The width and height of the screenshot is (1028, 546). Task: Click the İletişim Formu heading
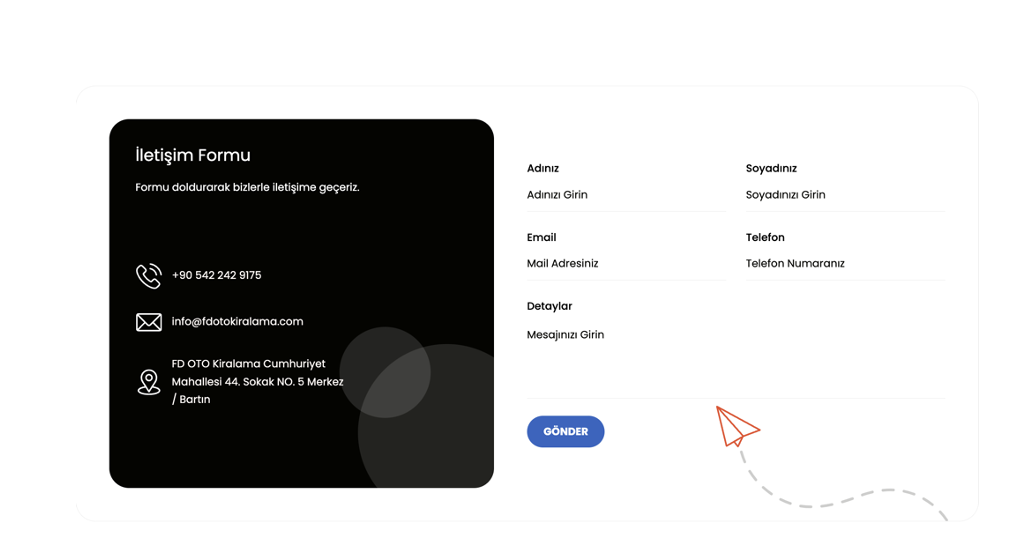(193, 155)
